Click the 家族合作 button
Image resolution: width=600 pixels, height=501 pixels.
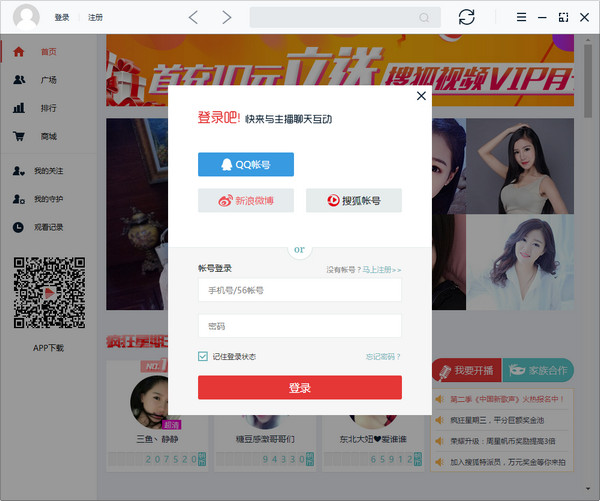click(x=538, y=370)
